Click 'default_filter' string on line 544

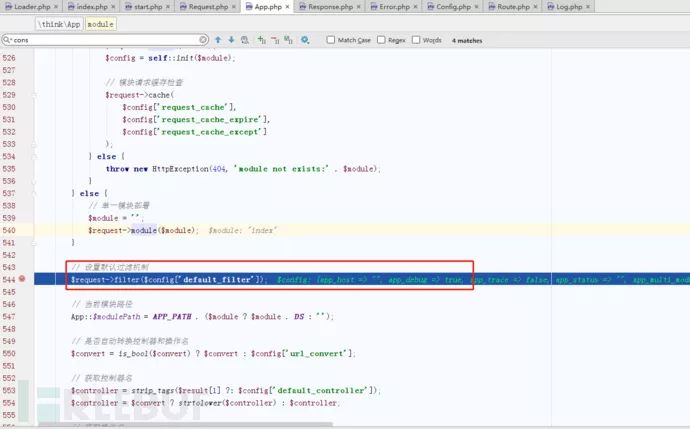[x=218, y=279]
